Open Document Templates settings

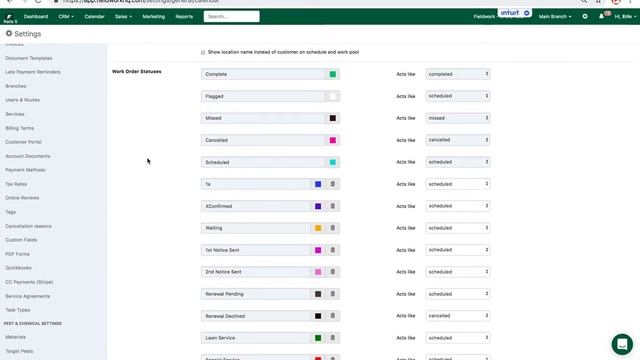29,58
